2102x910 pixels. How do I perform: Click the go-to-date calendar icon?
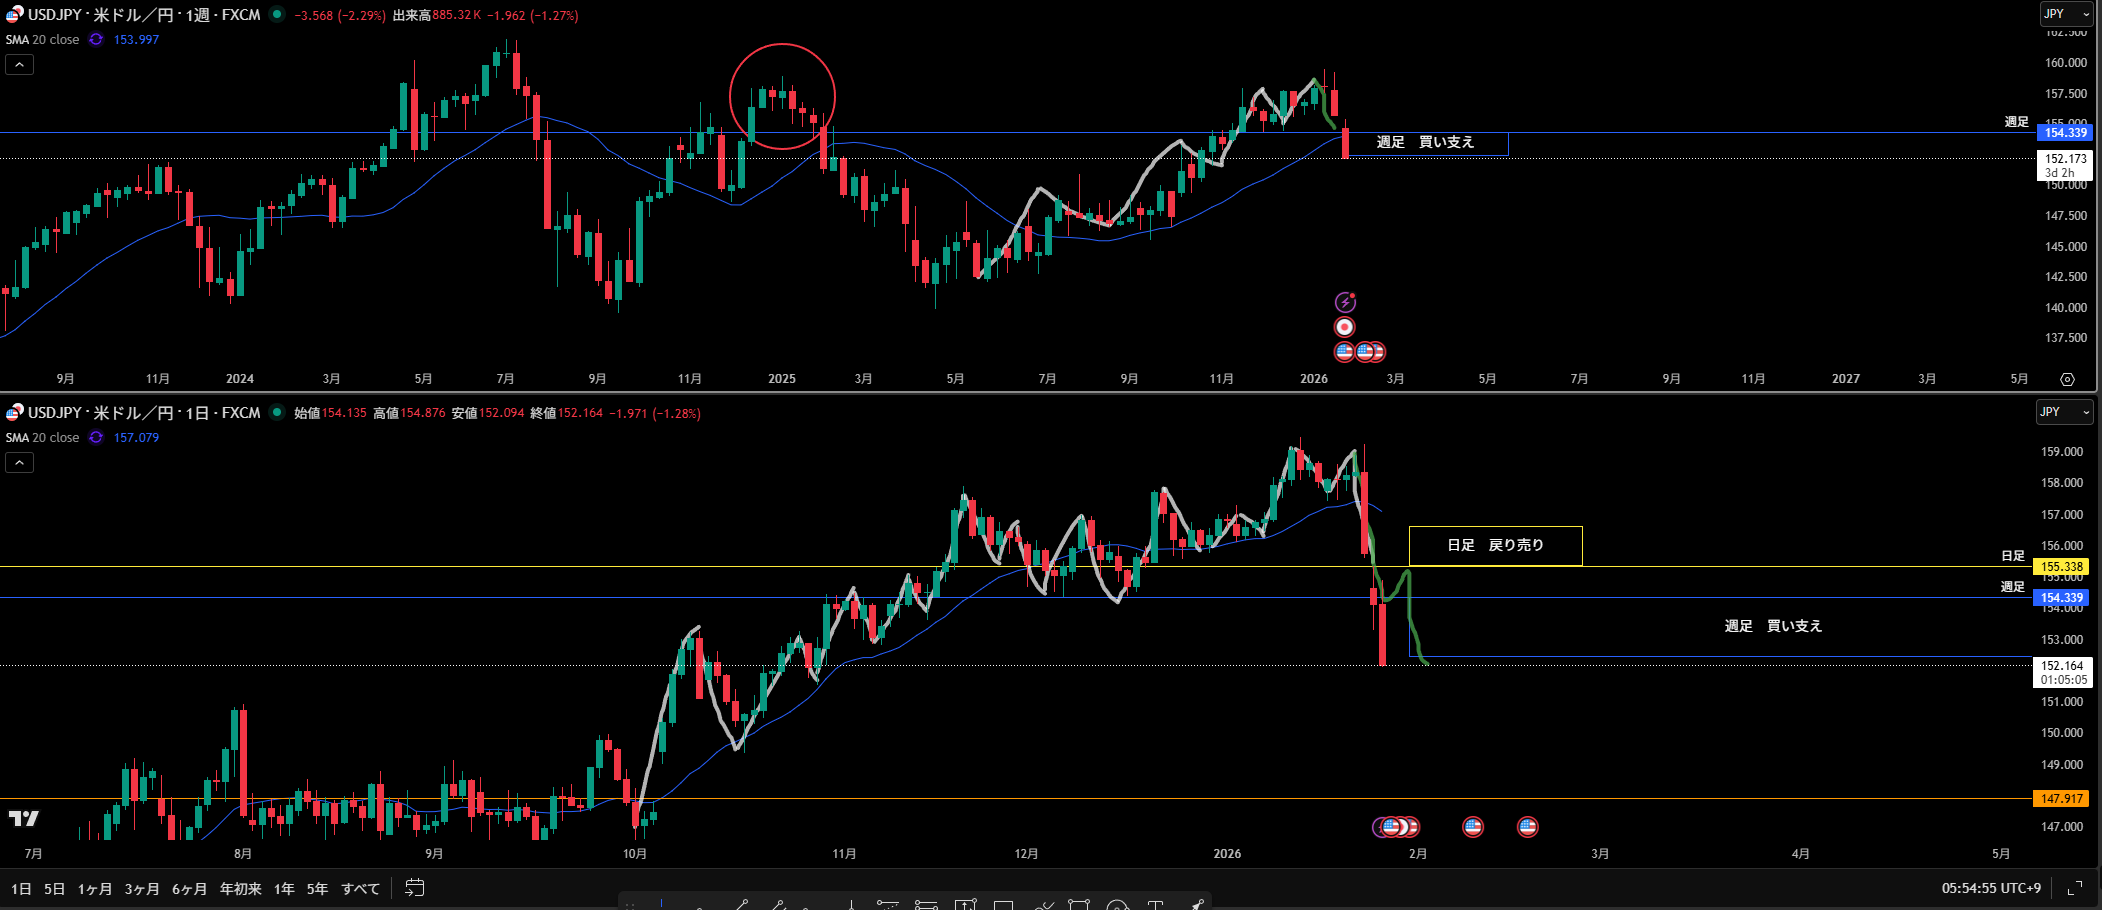coord(415,888)
